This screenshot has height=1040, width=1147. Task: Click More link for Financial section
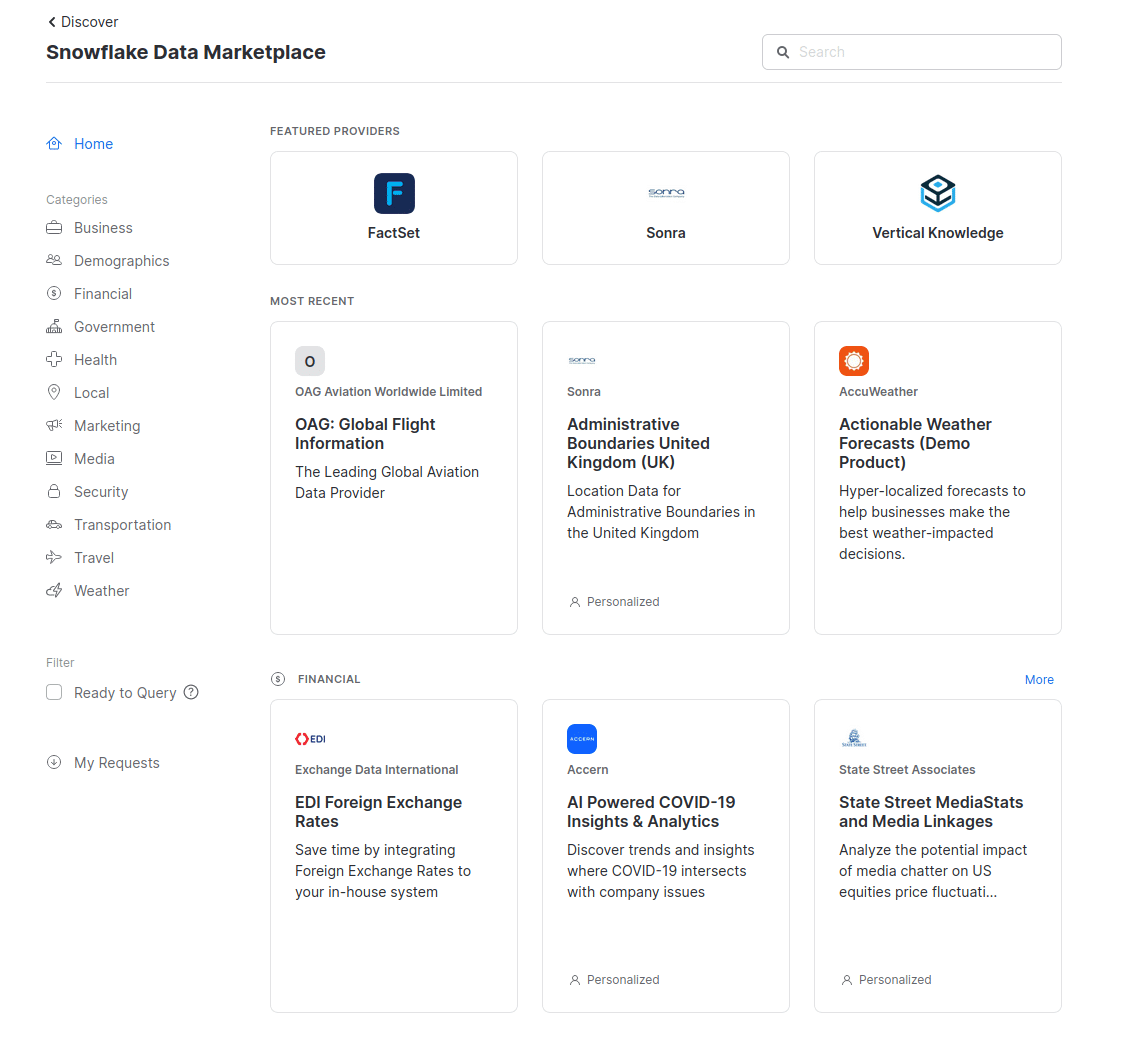[x=1039, y=679]
